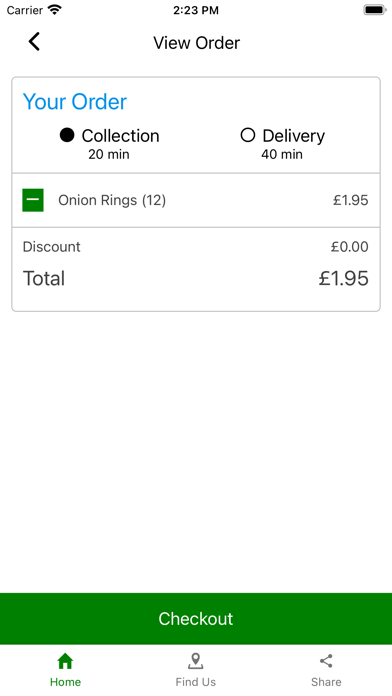Tap the Home house icon
The width and height of the screenshot is (392, 696).
coord(65,661)
